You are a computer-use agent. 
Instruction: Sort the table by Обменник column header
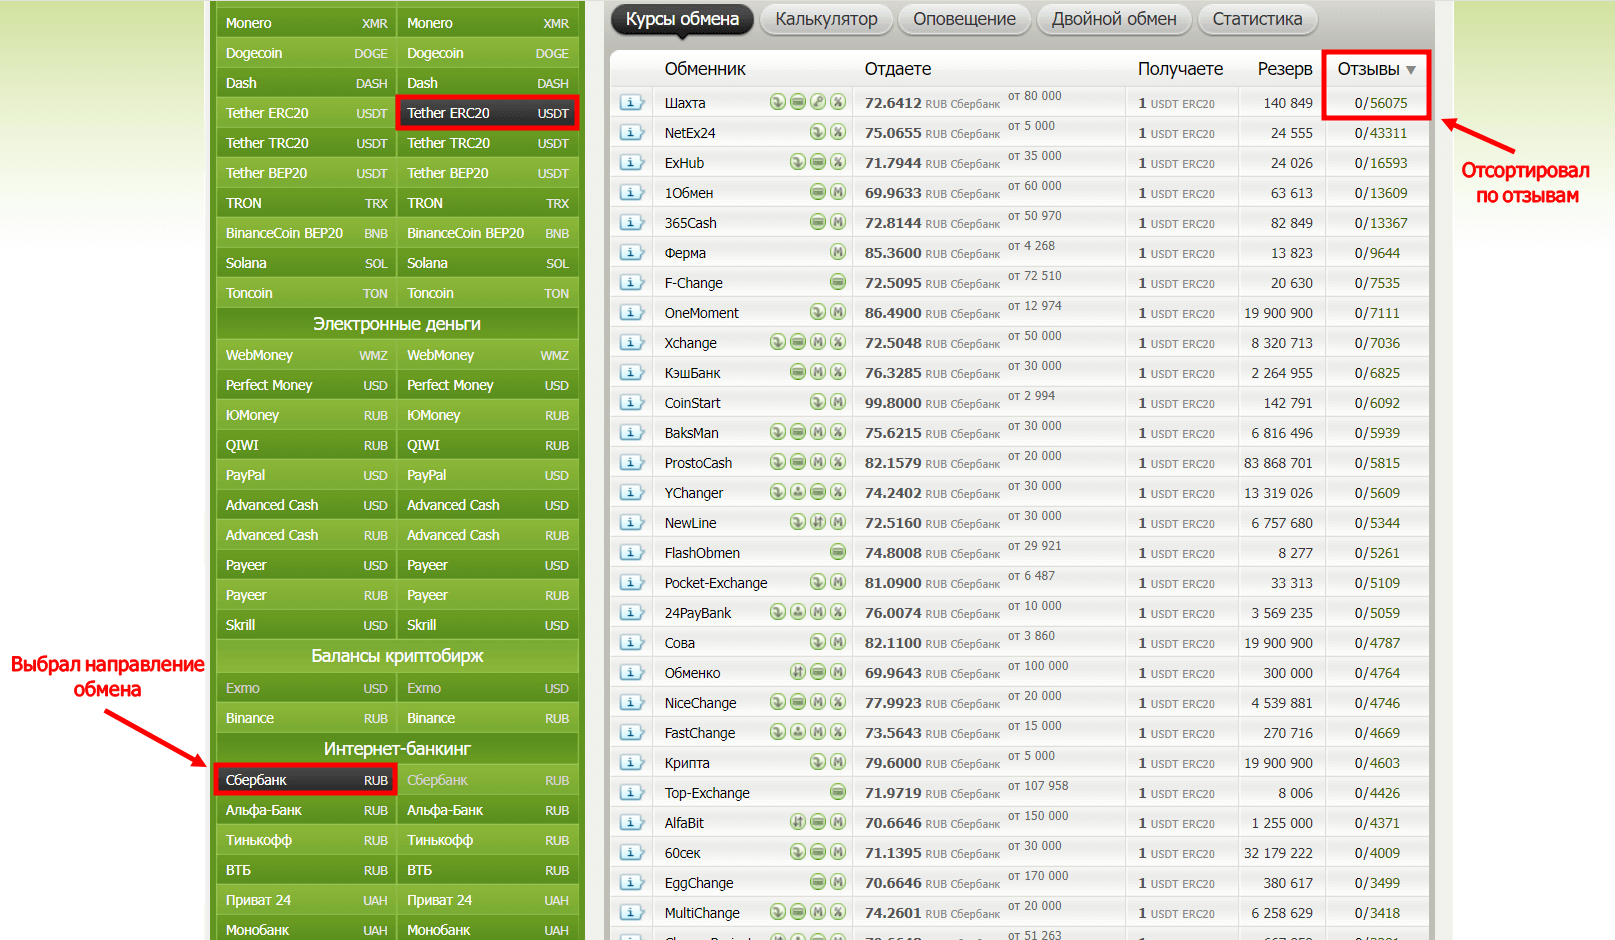(705, 69)
